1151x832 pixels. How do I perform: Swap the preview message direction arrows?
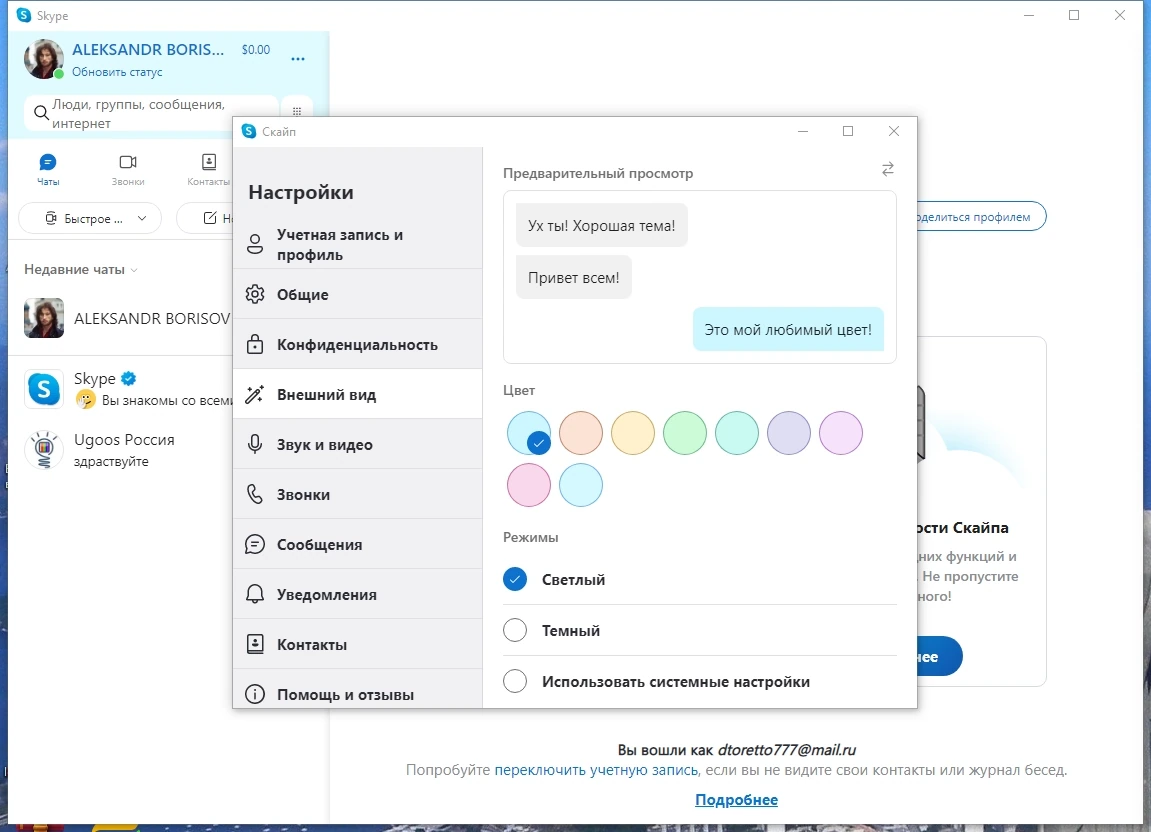(887, 170)
